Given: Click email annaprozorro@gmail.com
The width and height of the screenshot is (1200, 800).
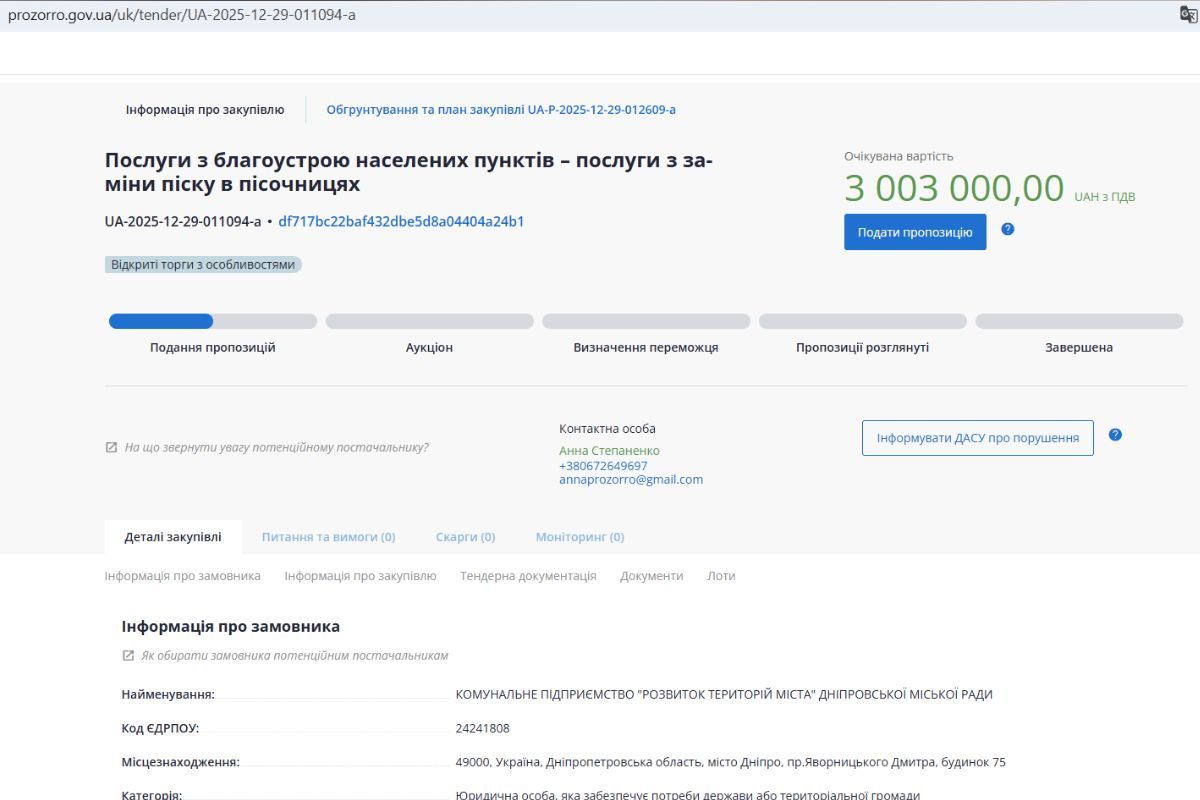Looking at the screenshot, I should [x=631, y=479].
